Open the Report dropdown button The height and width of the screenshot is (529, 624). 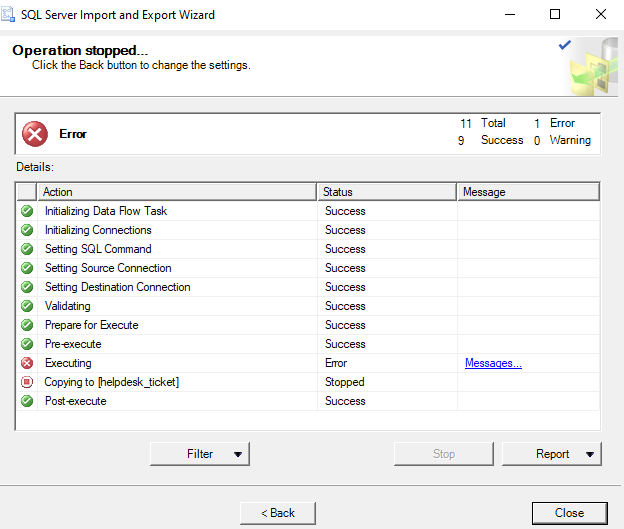[x=552, y=454]
